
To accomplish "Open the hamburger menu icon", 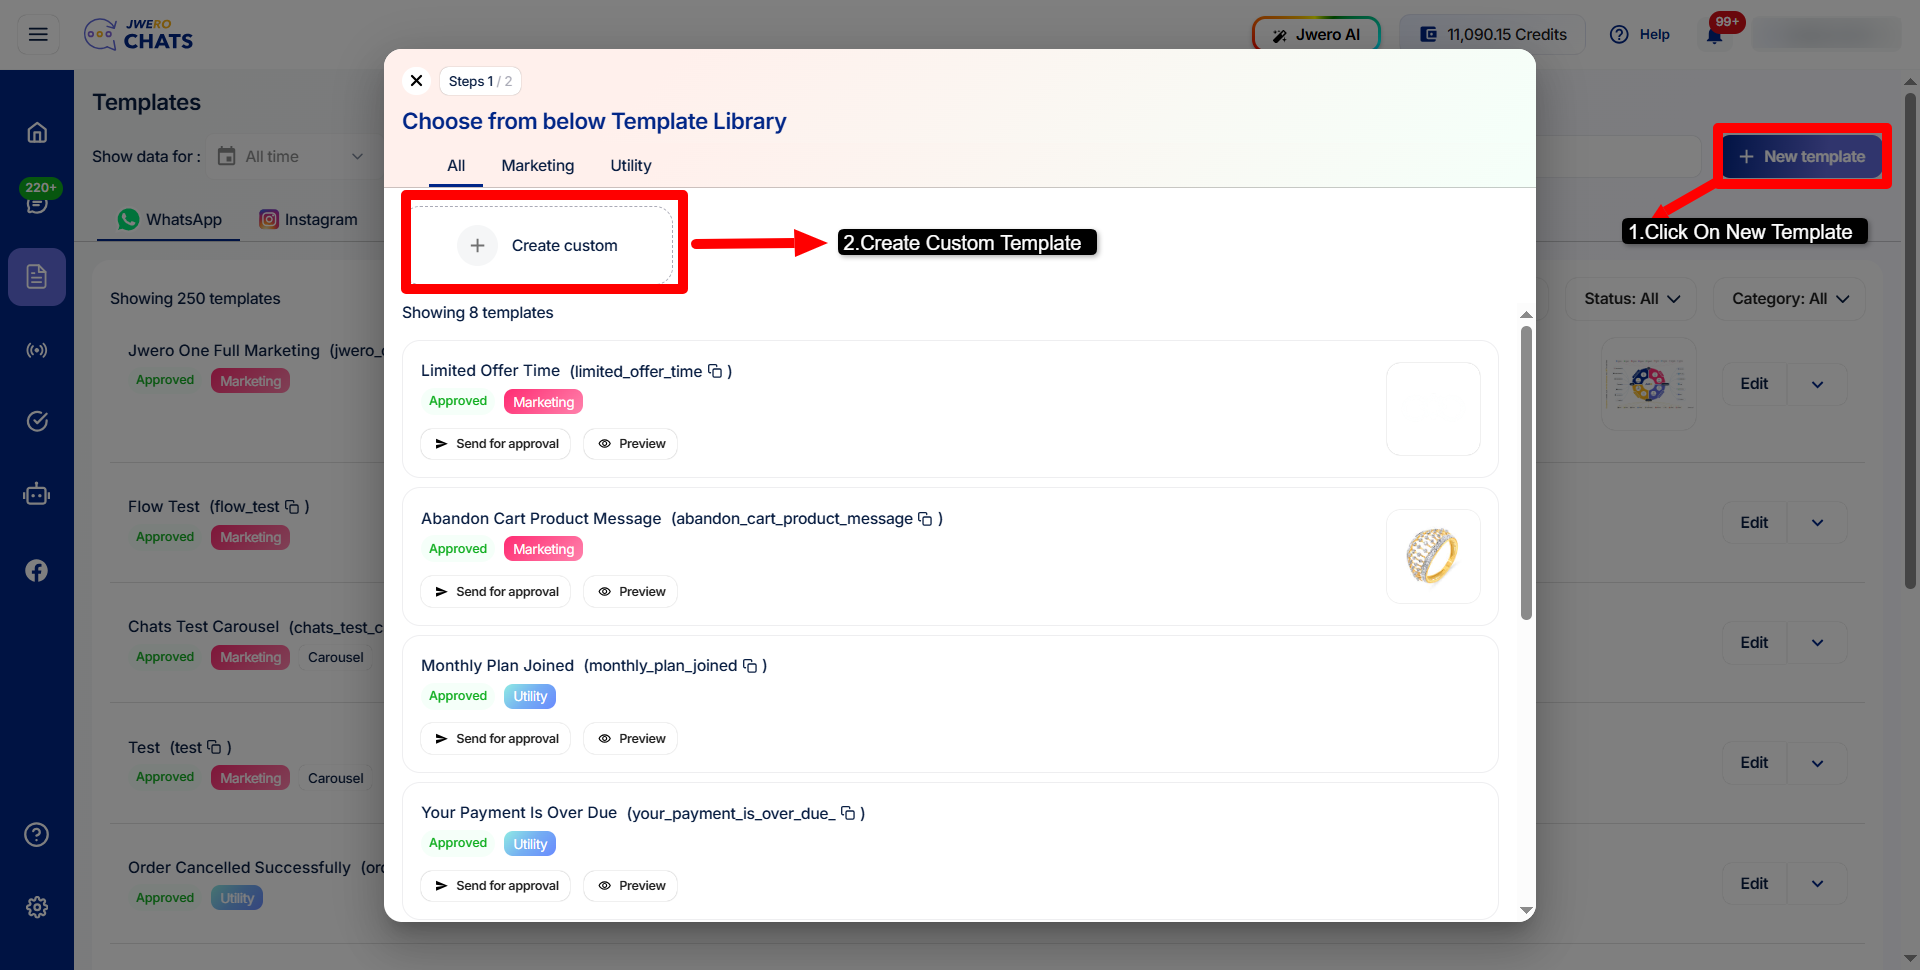I will point(38,34).
